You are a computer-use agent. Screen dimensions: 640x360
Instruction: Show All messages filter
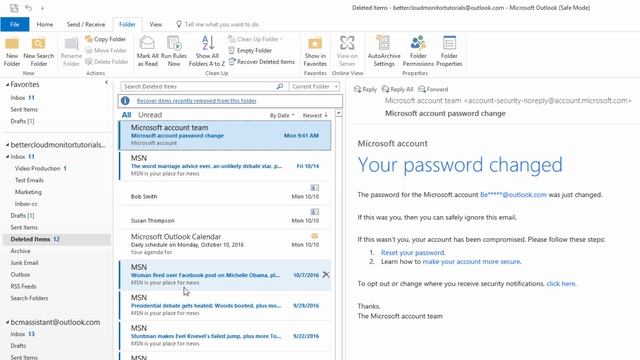127,115
